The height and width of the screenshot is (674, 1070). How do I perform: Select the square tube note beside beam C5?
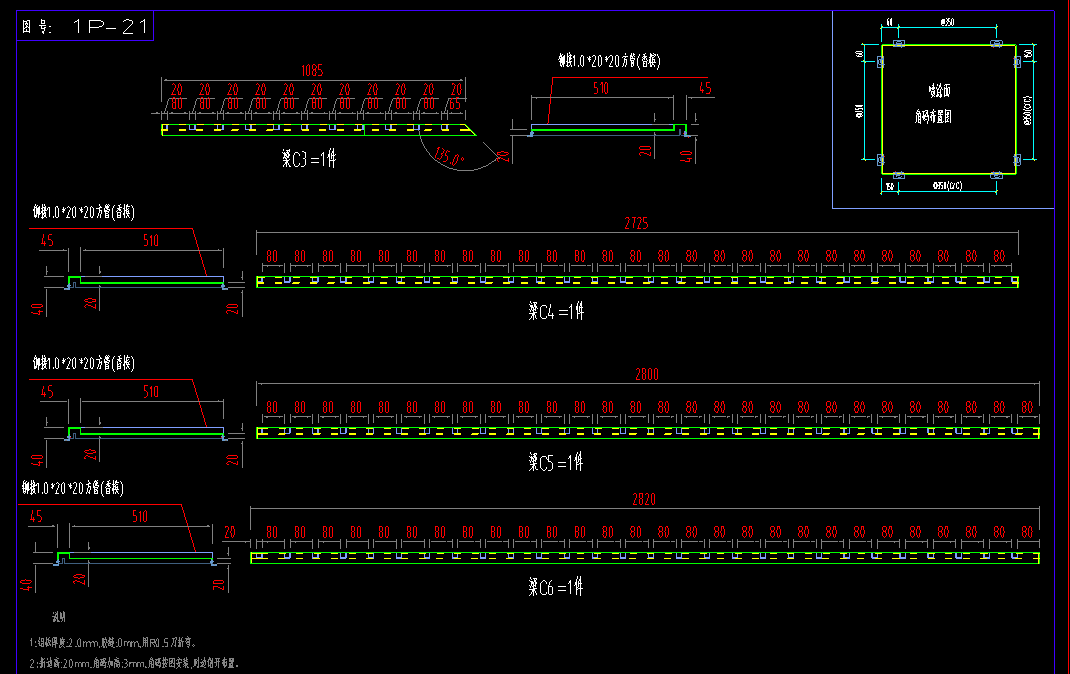click(x=83, y=363)
